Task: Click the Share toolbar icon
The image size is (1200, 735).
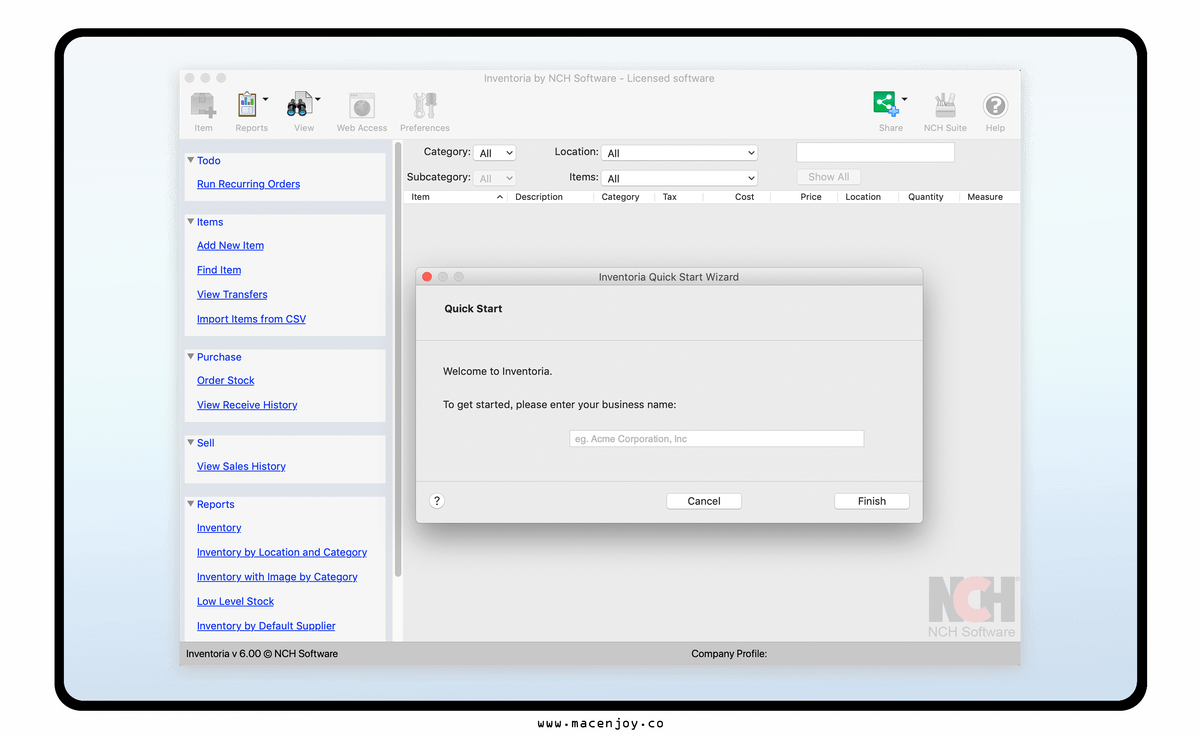Action: [x=885, y=104]
